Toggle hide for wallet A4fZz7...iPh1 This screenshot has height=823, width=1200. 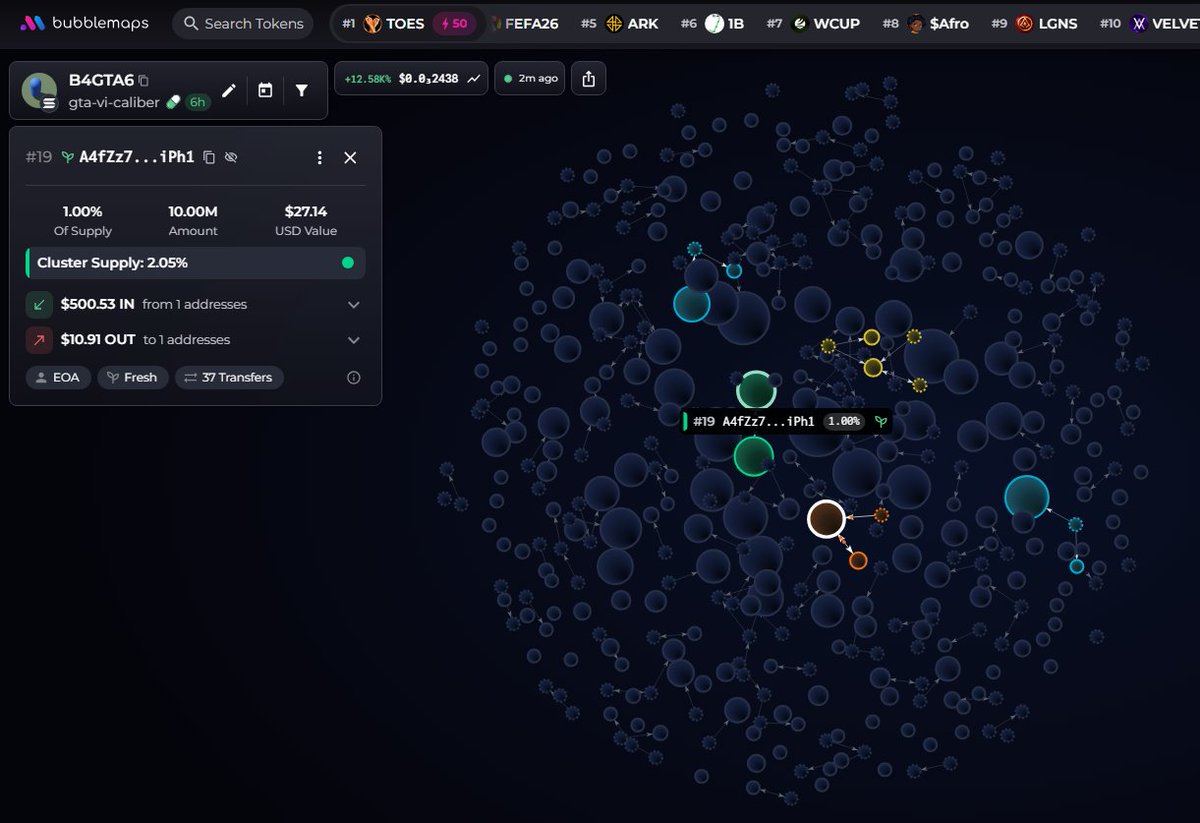point(231,157)
